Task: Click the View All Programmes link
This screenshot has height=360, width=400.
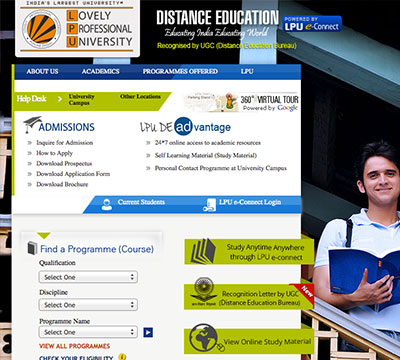Action: [74, 346]
